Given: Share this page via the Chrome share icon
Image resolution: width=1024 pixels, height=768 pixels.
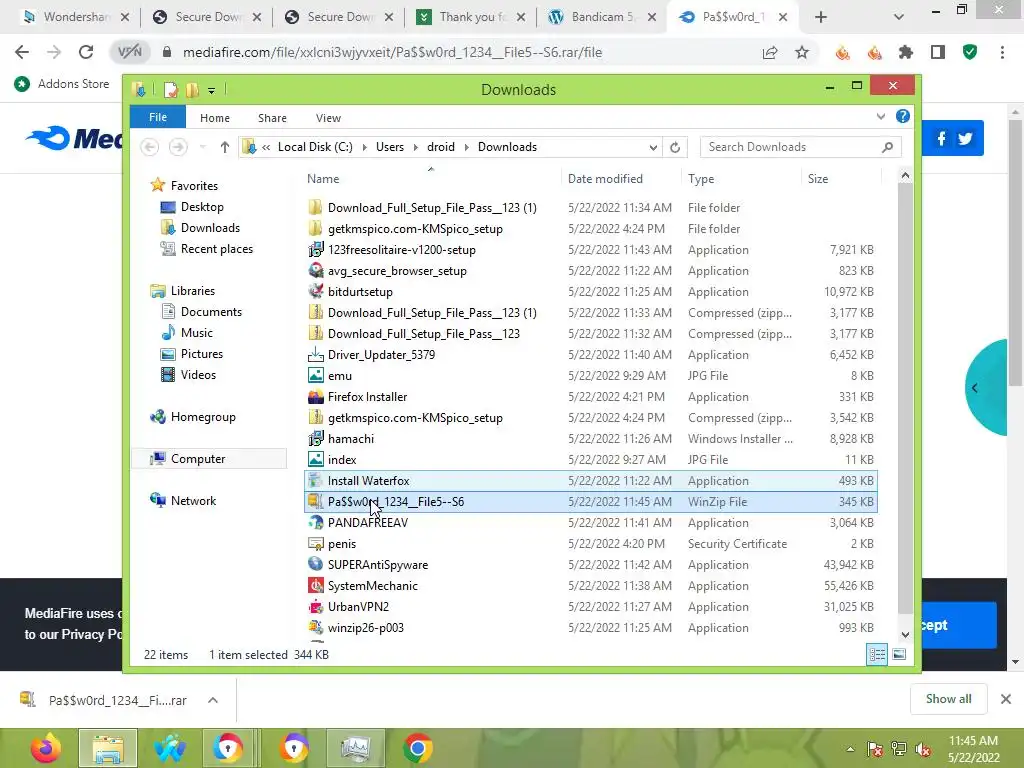Looking at the screenshot, I should tap(770, 52).
